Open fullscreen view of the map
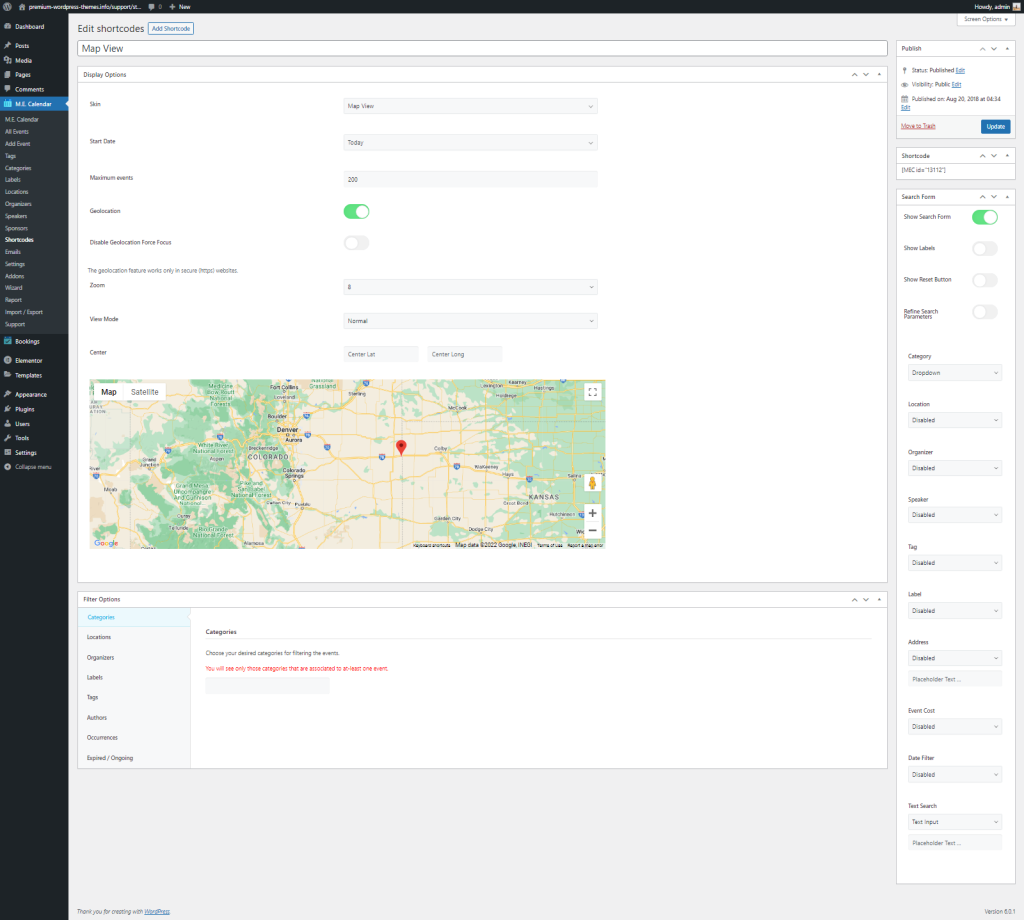Screen dimensions: 1024x920 [x=592, y=391]
